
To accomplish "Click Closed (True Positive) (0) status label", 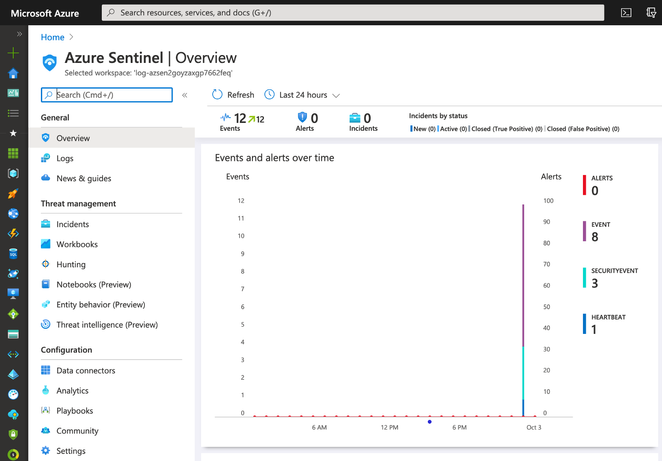I will (x=507, y=129).
